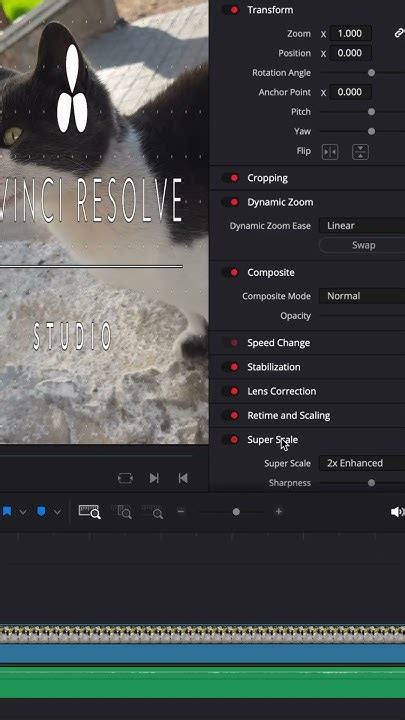
Task: Click the Position X value field
Action: click(351, 53)
